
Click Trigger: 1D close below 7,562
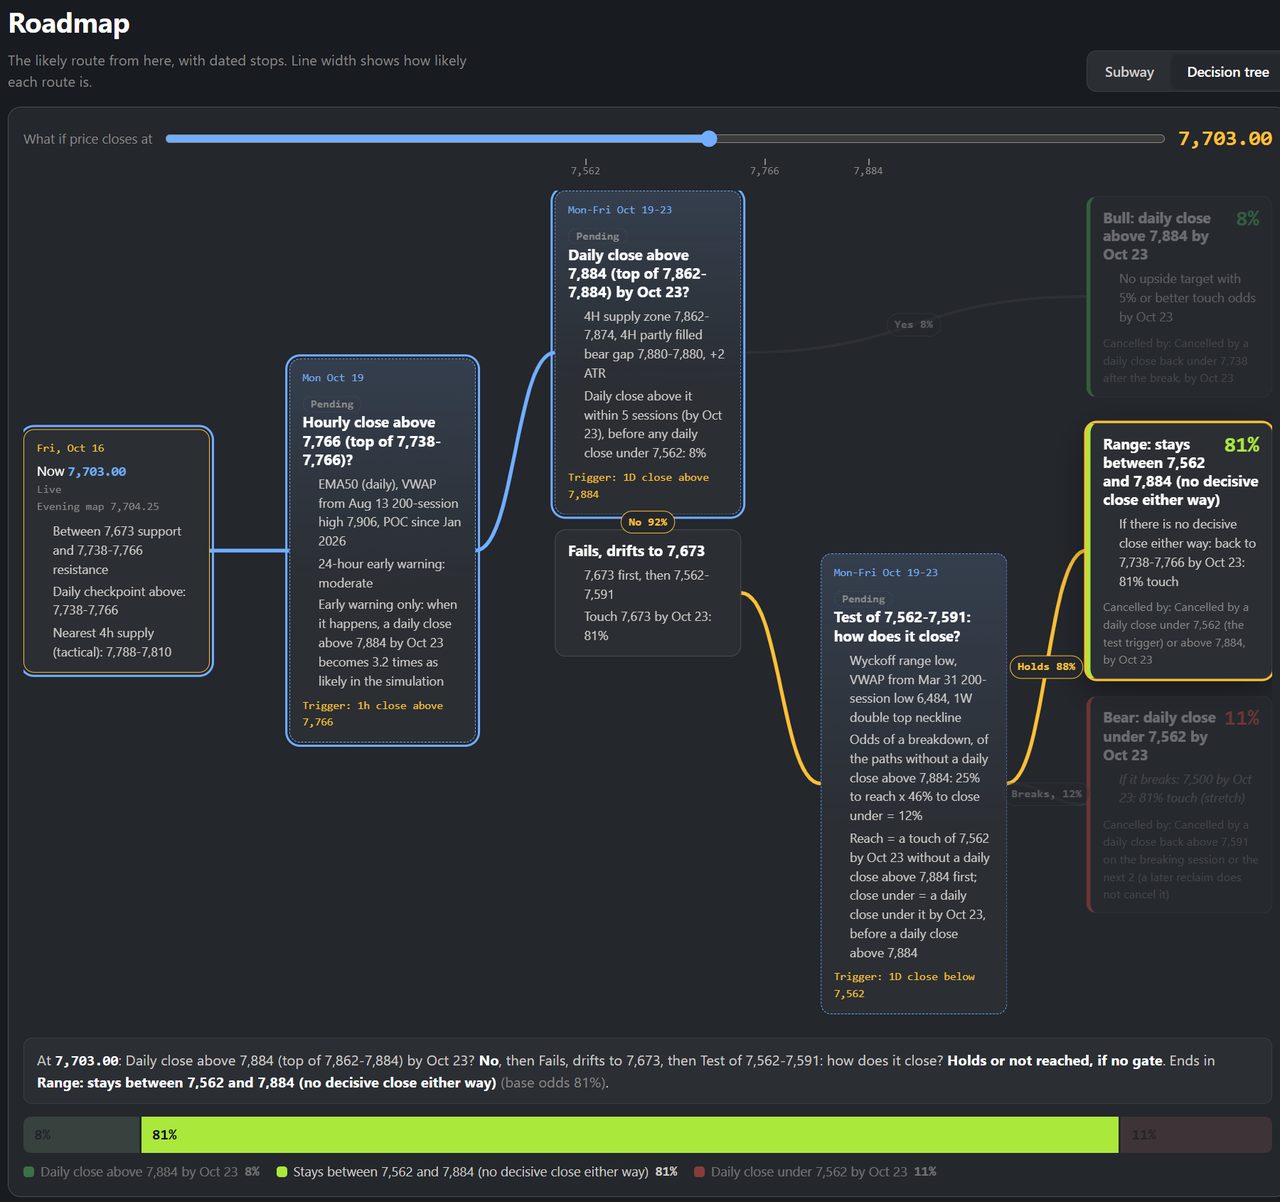904,985
